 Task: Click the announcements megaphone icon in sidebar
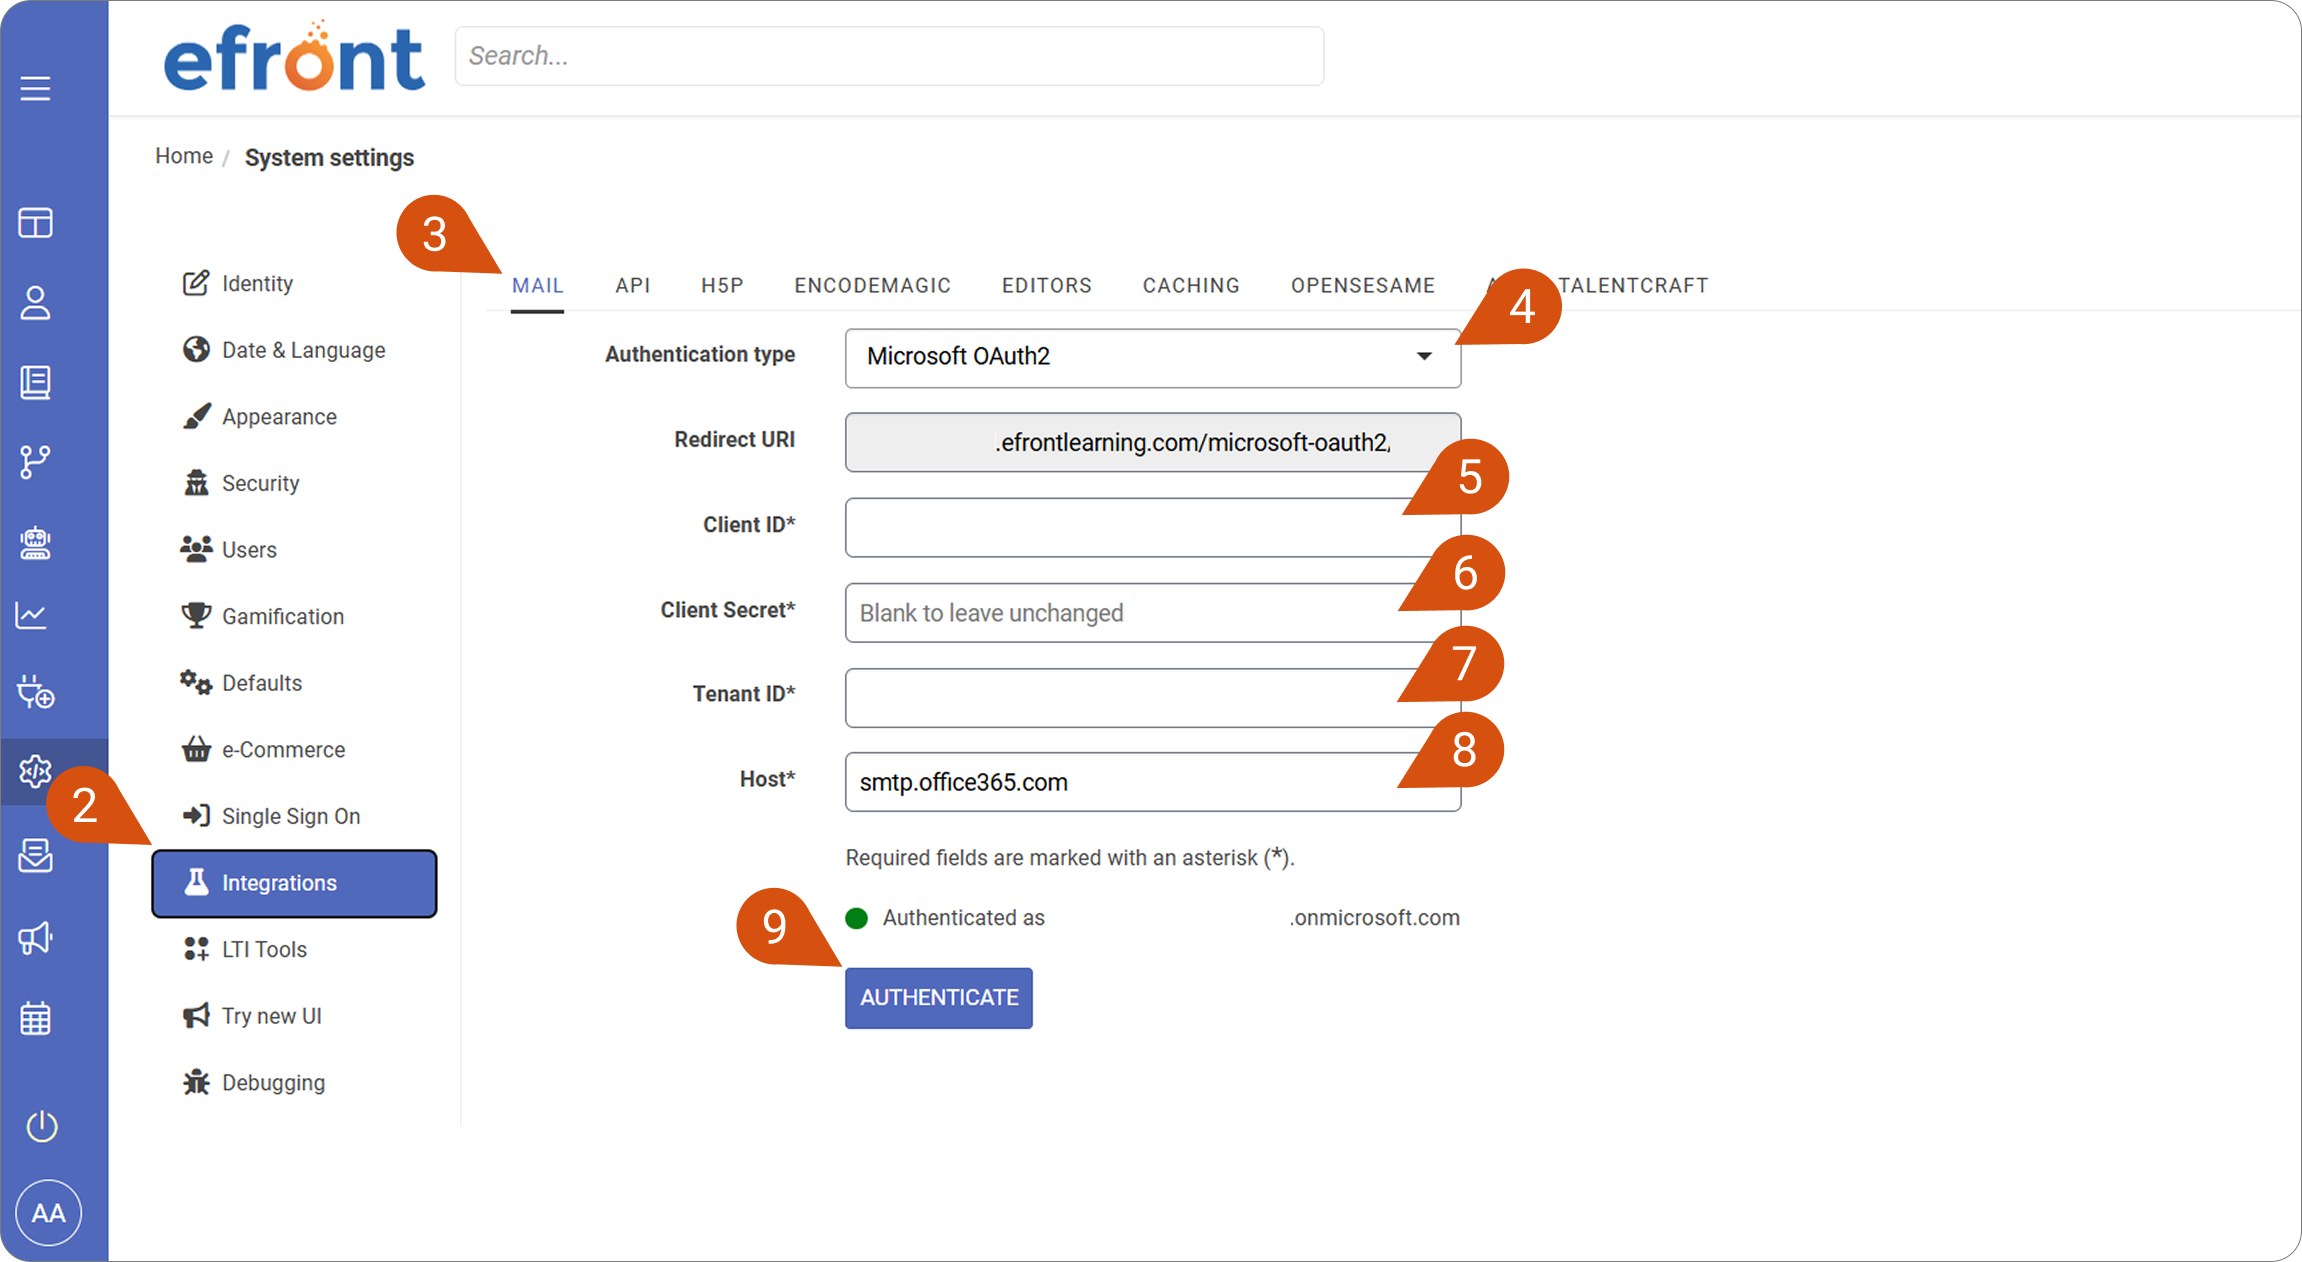[35, 937]
